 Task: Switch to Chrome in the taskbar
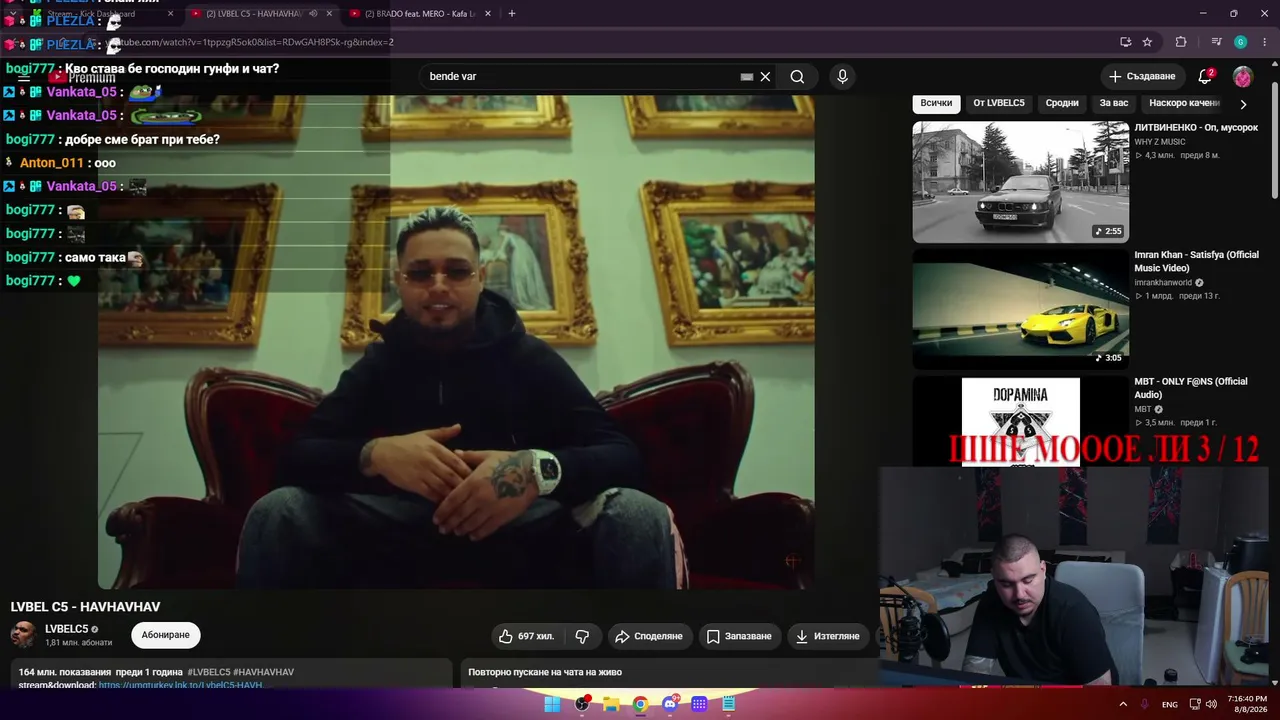pyautogui.click(x=640, y=704)
